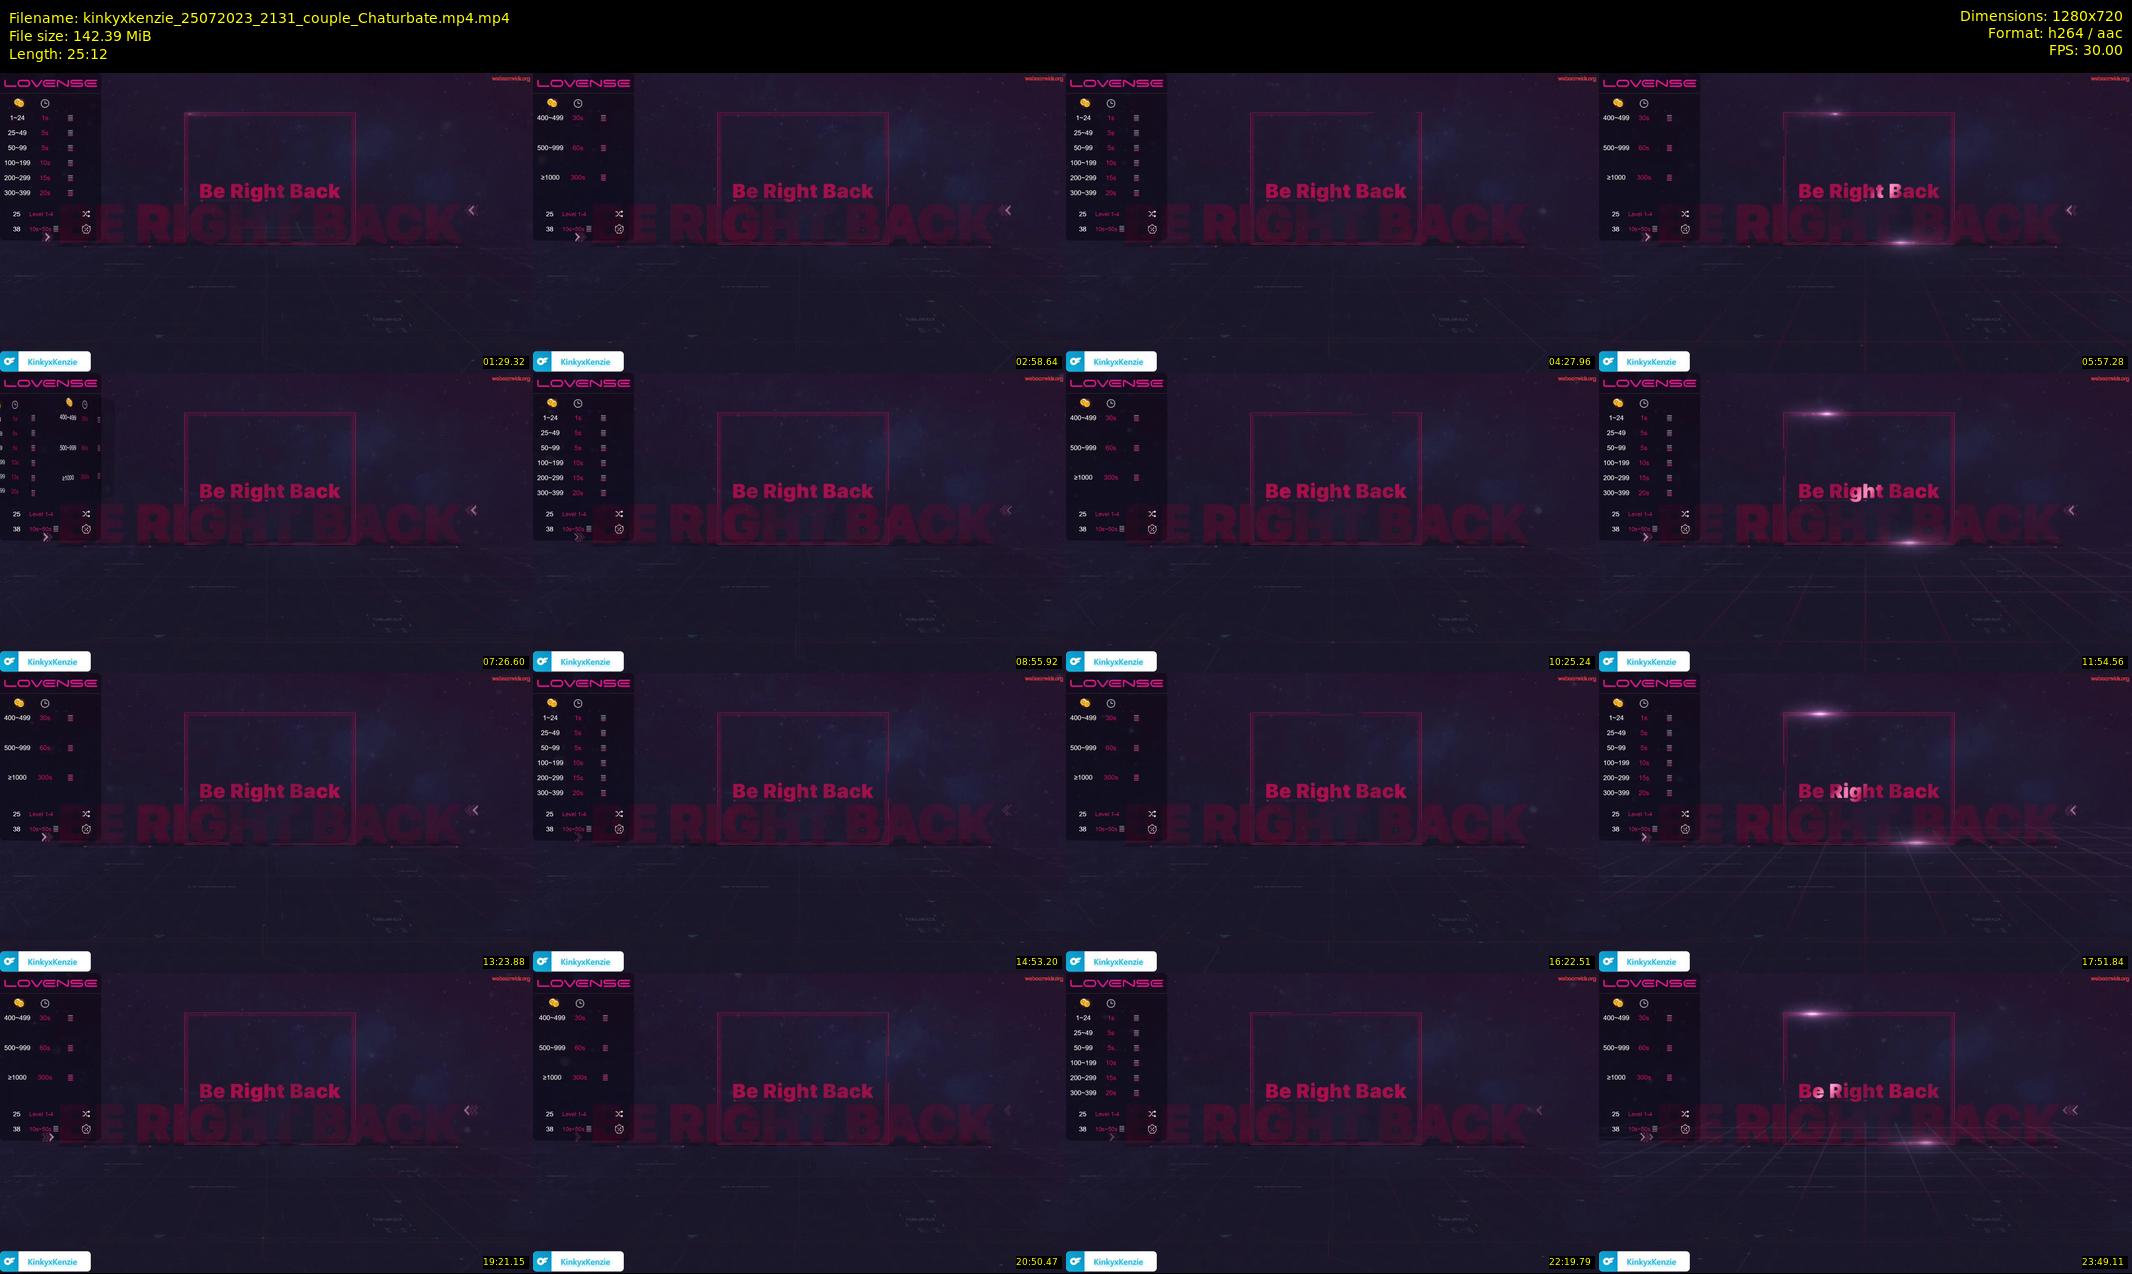Viewport: 2132px width, 1274px height.
Task: Click the double left chevron in the 23:49.11 frame
Action: 2071,1110
